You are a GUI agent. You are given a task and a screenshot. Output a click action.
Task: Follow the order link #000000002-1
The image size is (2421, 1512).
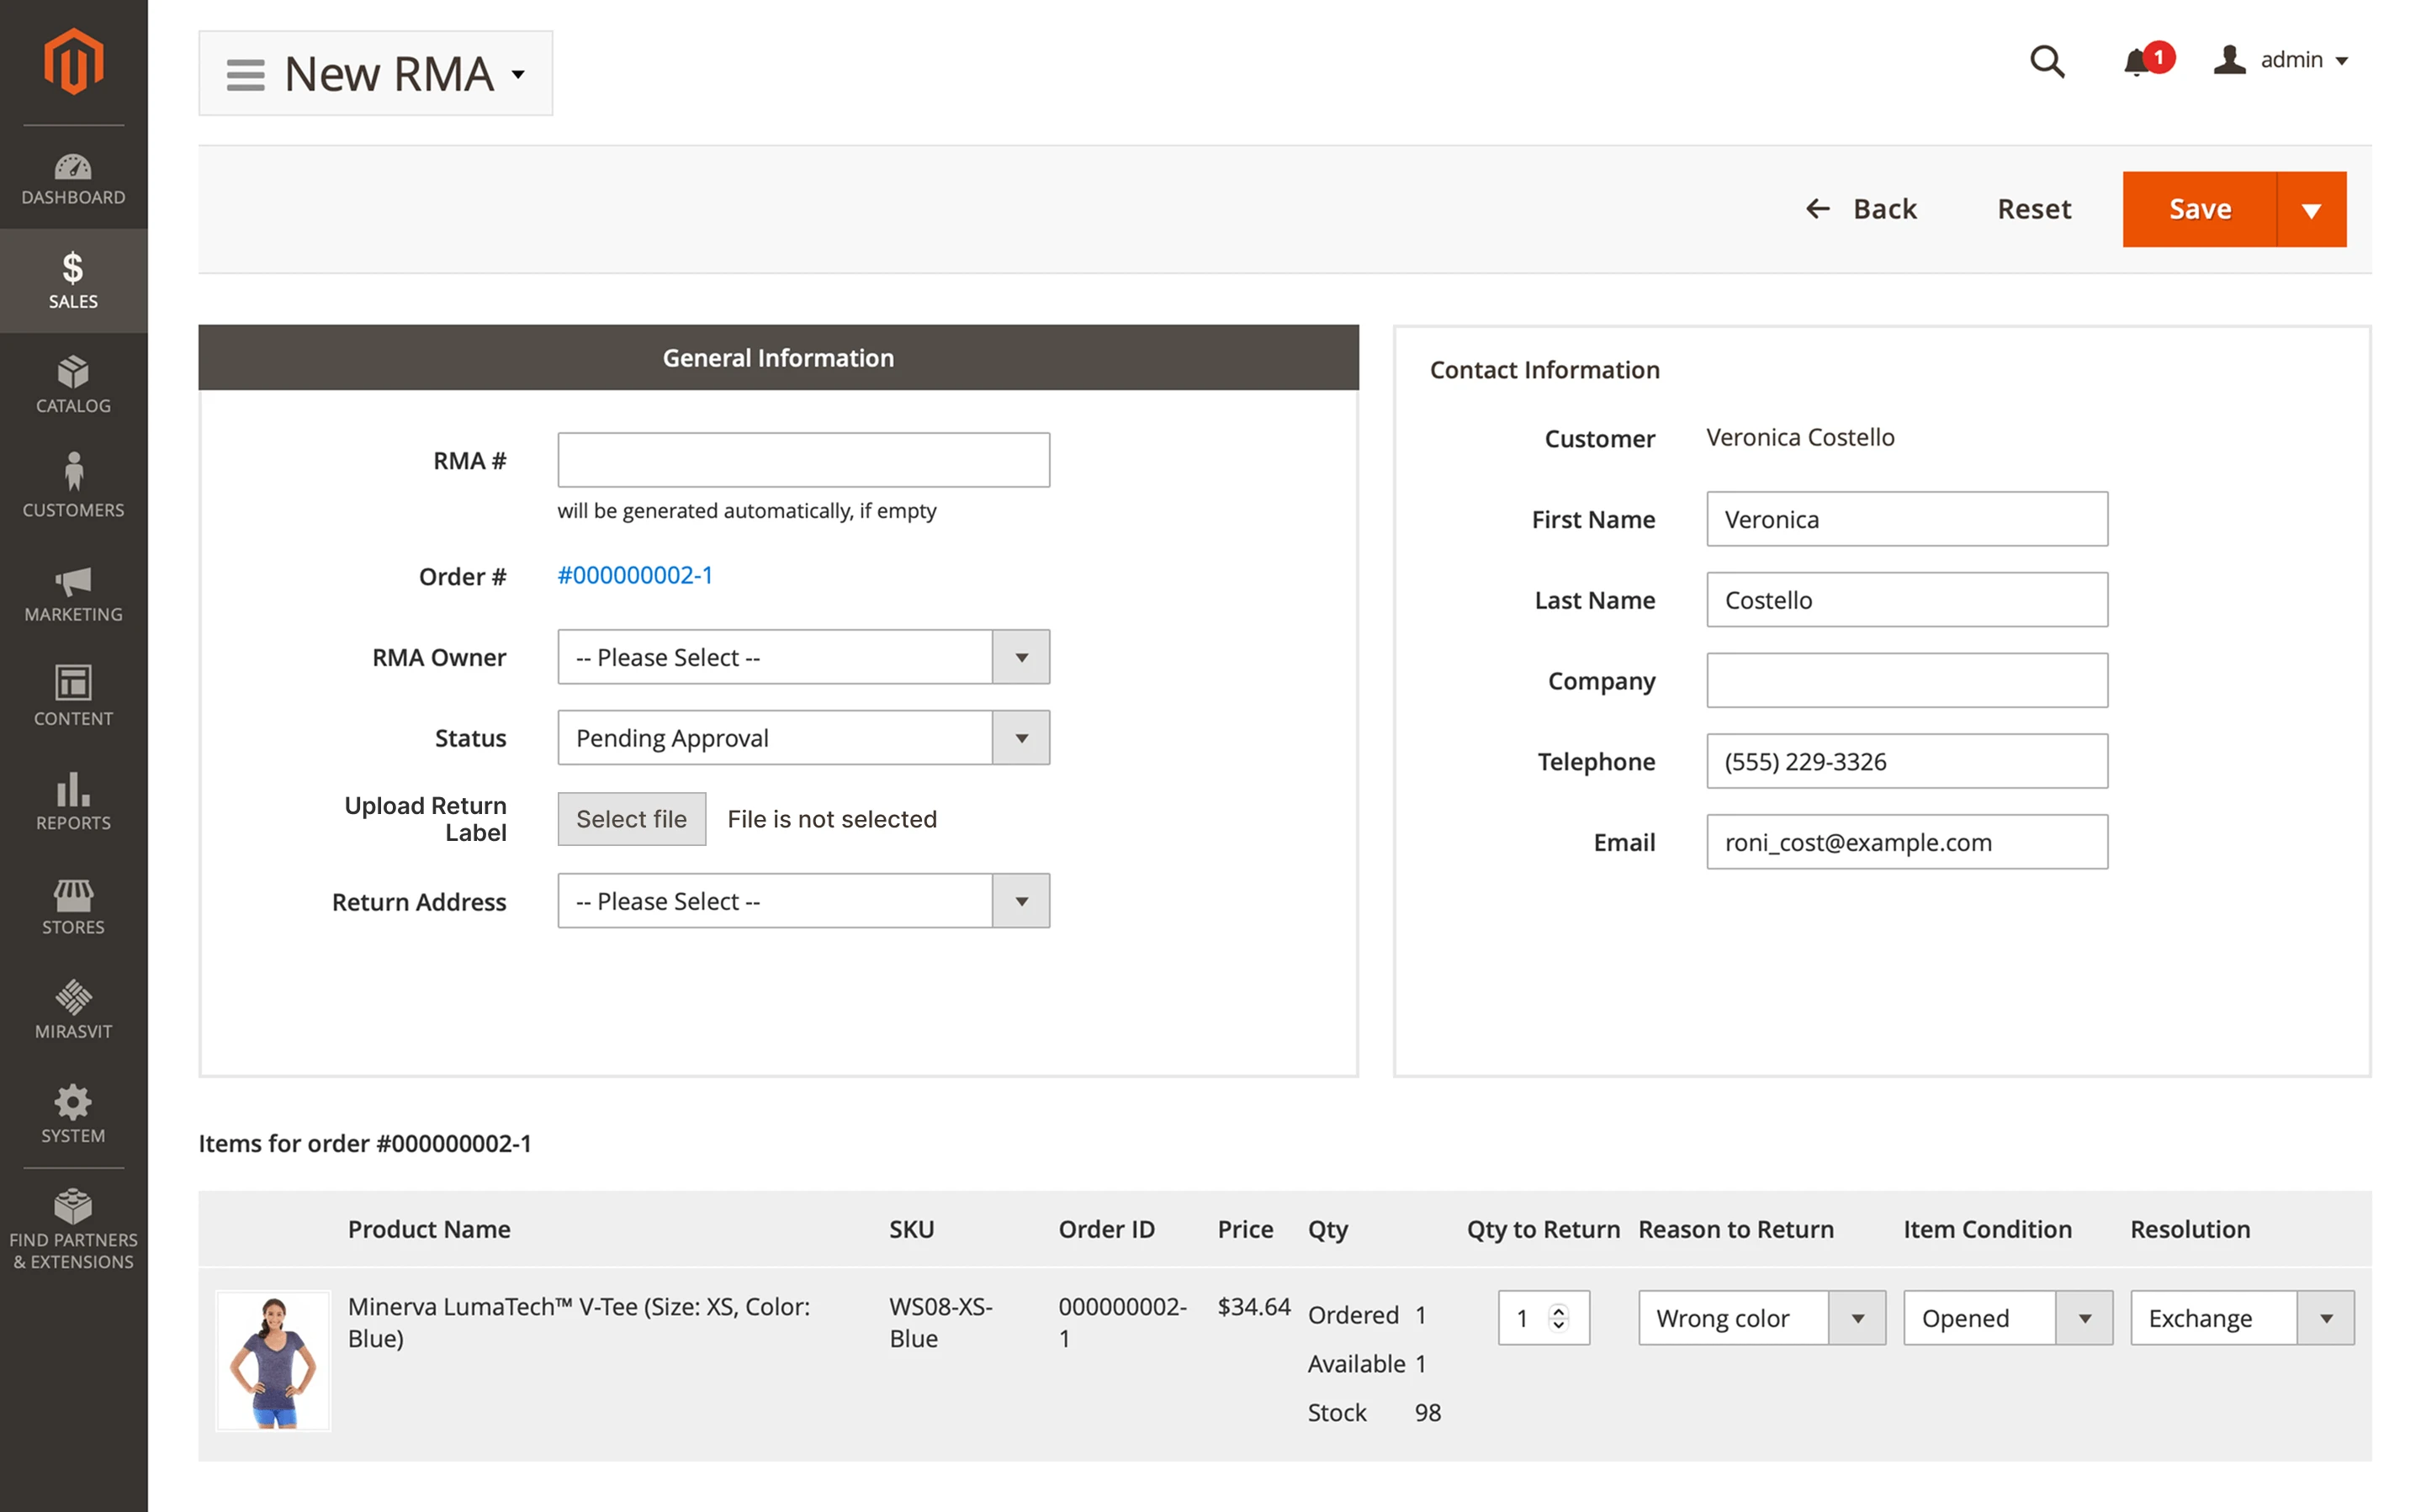635,575
